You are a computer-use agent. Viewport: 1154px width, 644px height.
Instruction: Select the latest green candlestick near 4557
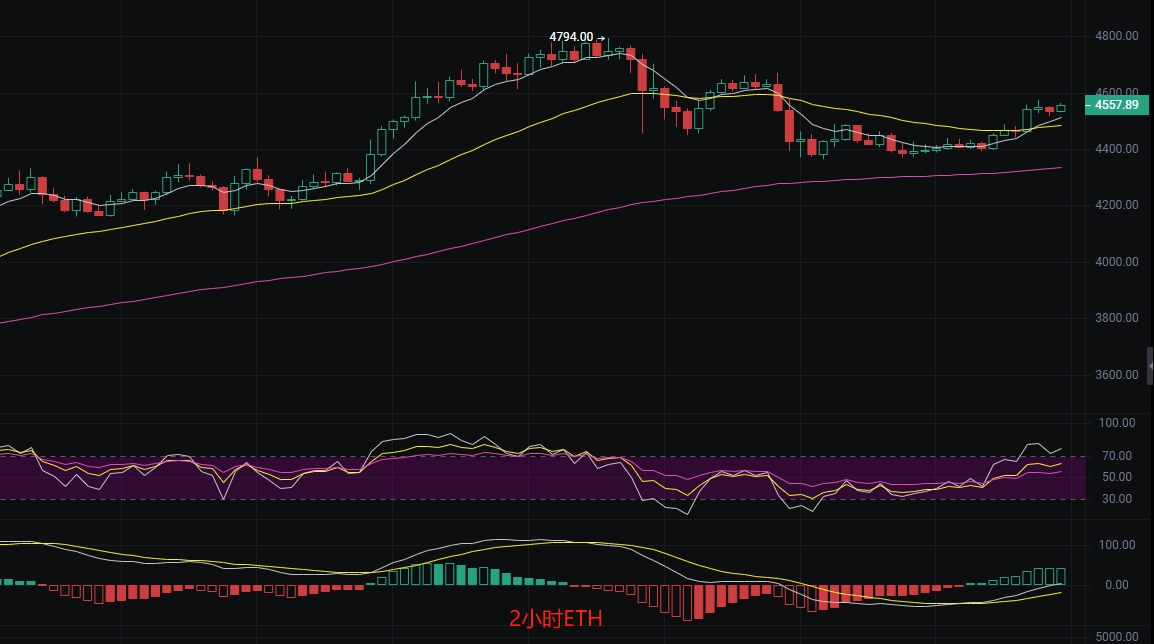click(x=1061, y=108)
